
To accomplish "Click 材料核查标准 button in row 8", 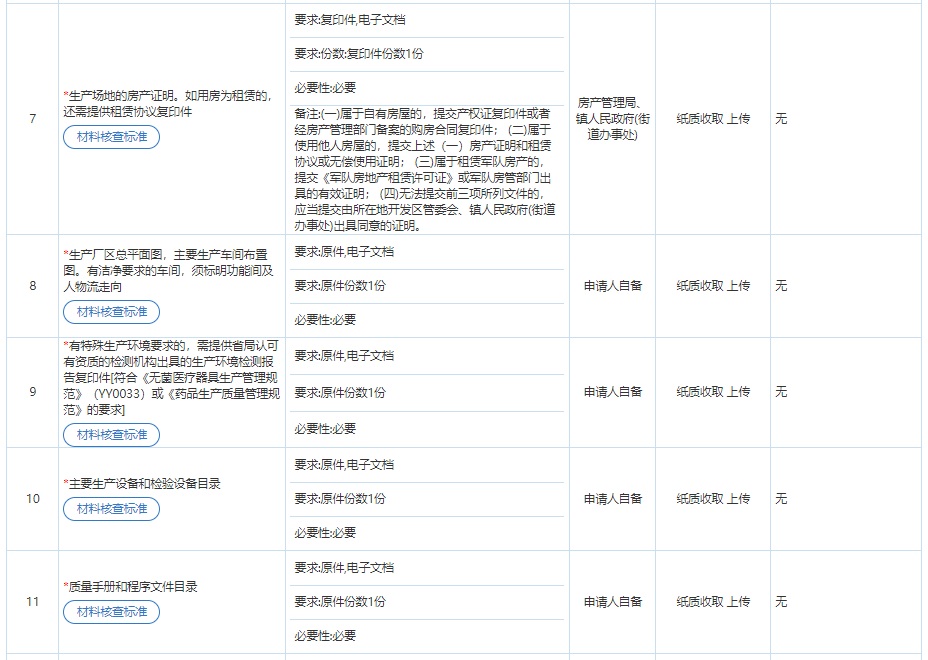I will coord(111,312).
